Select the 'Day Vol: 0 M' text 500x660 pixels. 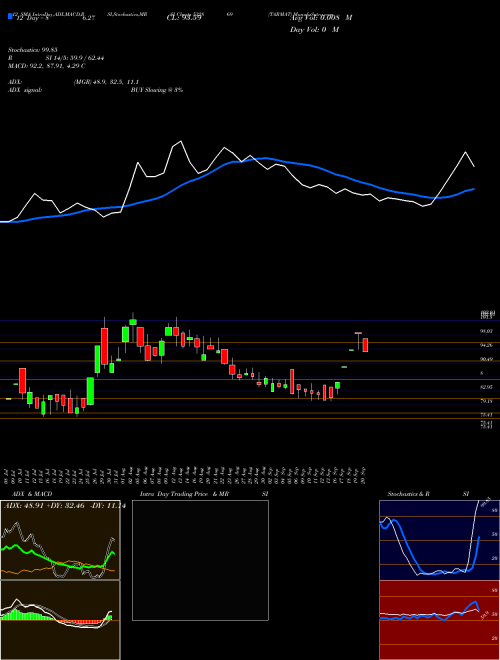(314, 30)
